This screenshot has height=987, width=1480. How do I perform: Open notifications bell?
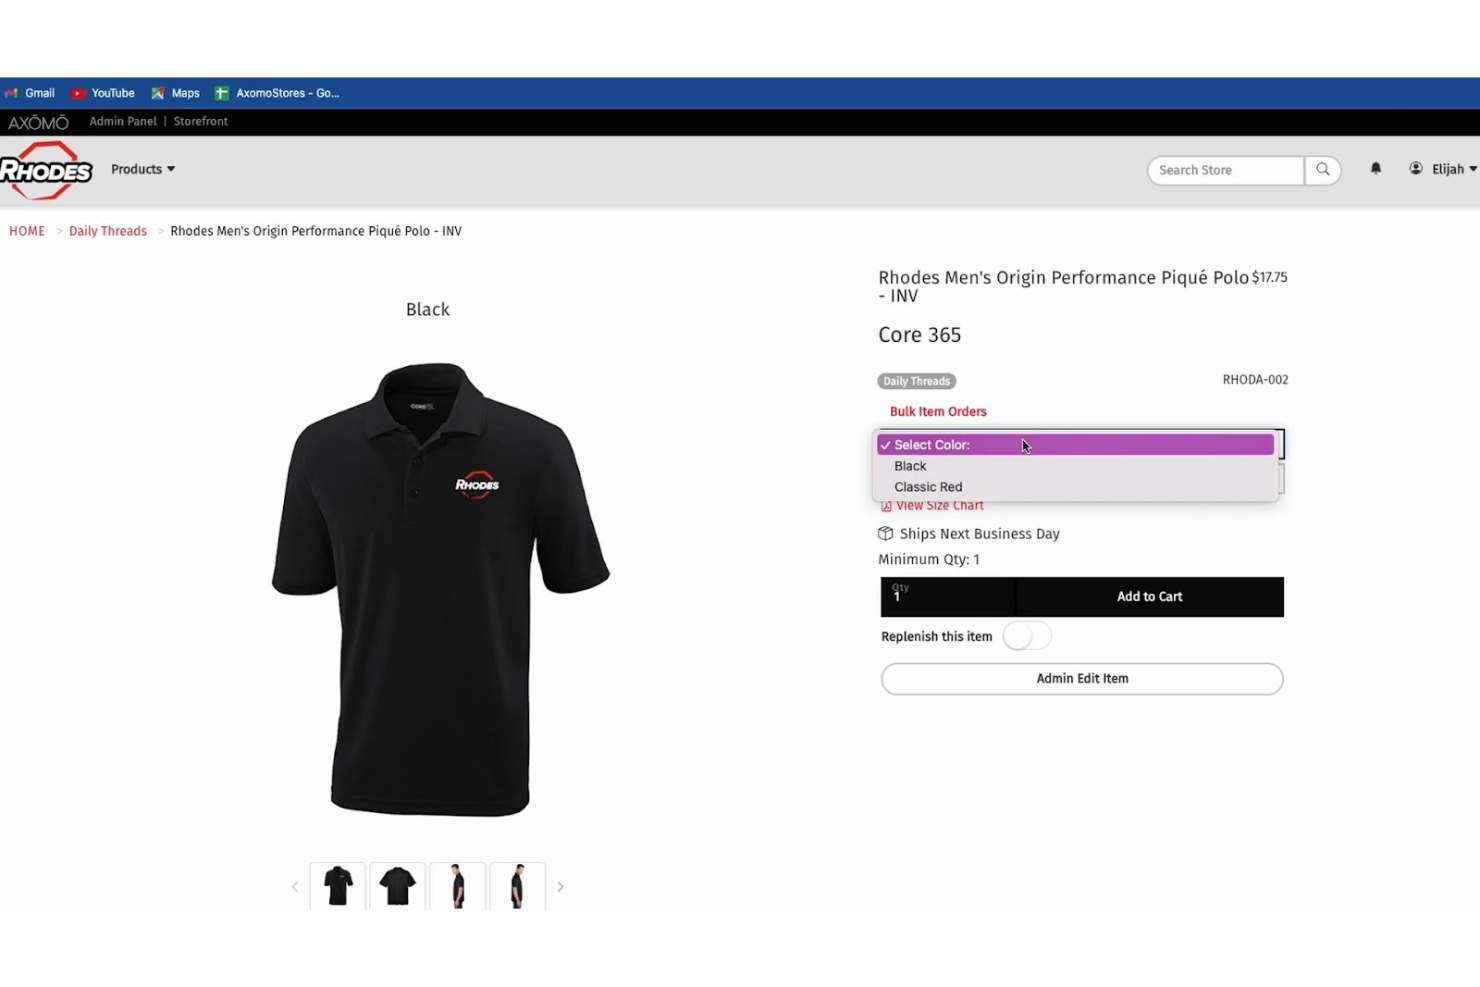[1376, 169]
